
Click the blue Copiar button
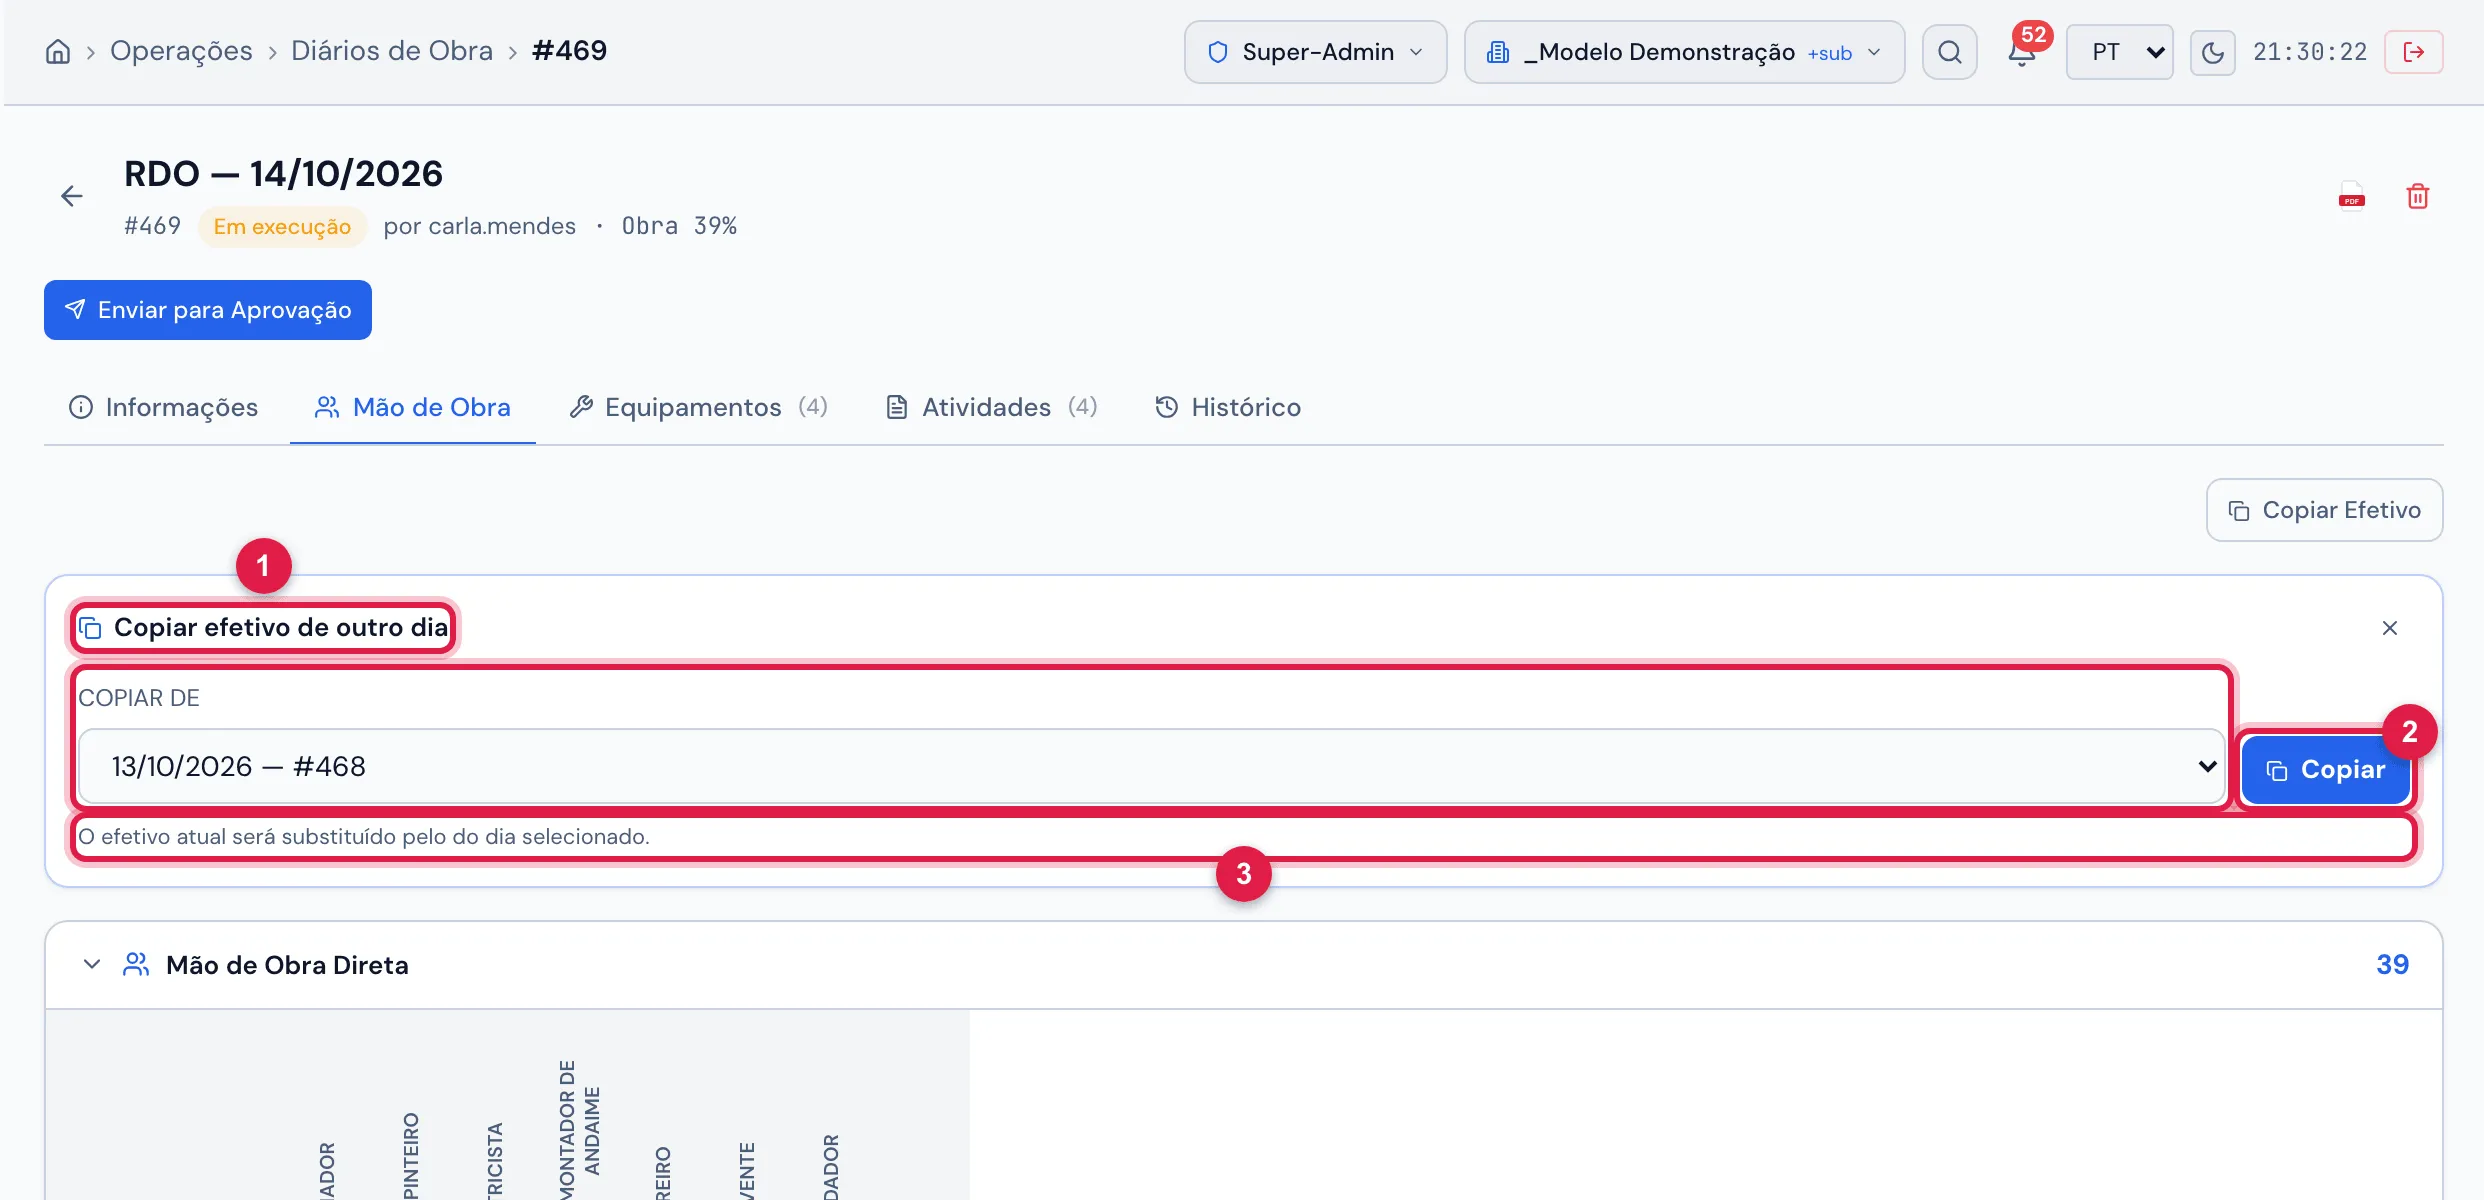tap(2326, 769)
